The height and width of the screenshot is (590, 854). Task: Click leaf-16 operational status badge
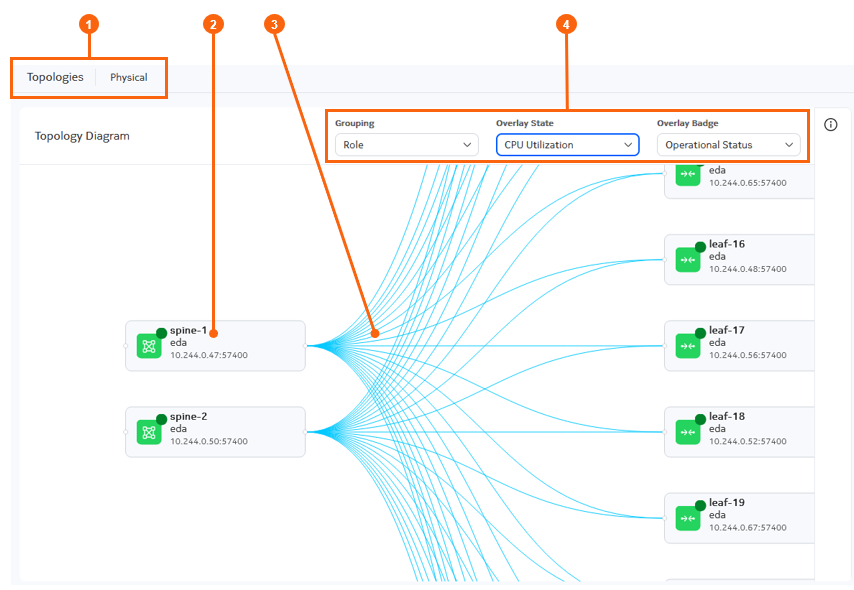(x=700, y=247)
